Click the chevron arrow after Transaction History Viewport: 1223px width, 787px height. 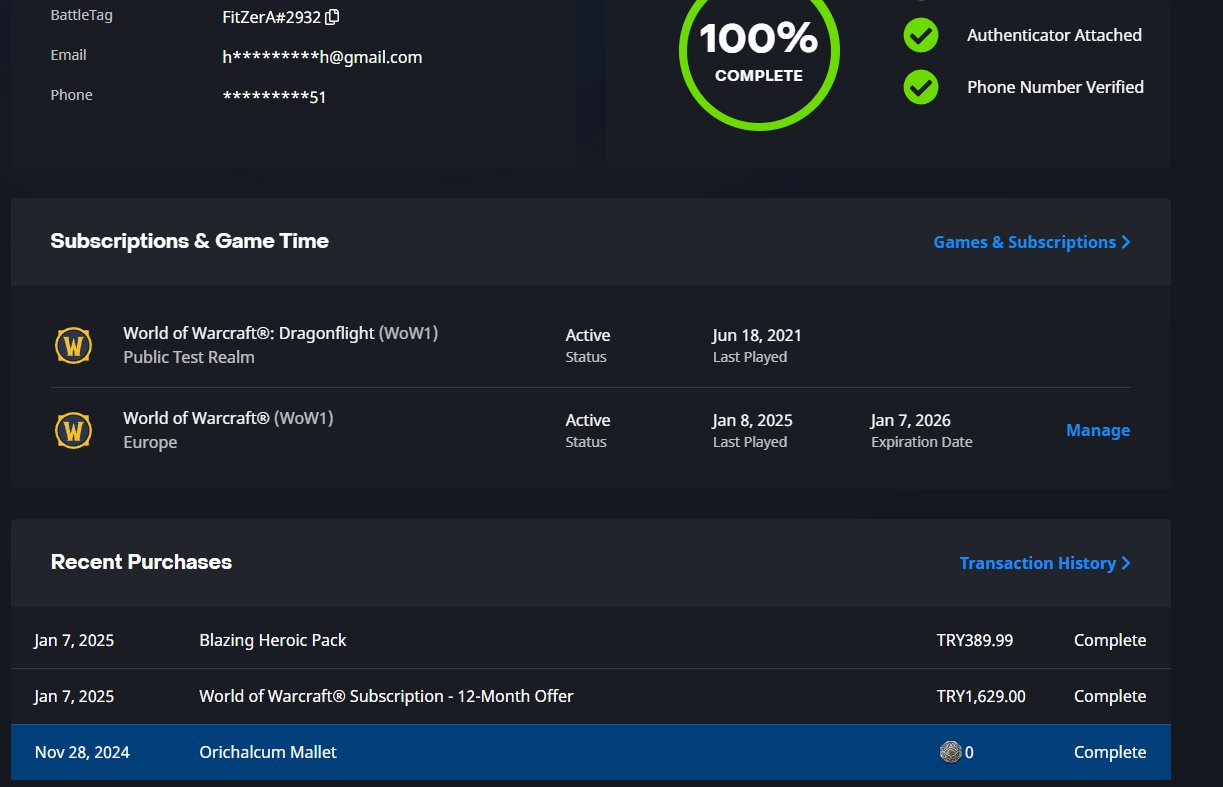(x=1126, y=563)
